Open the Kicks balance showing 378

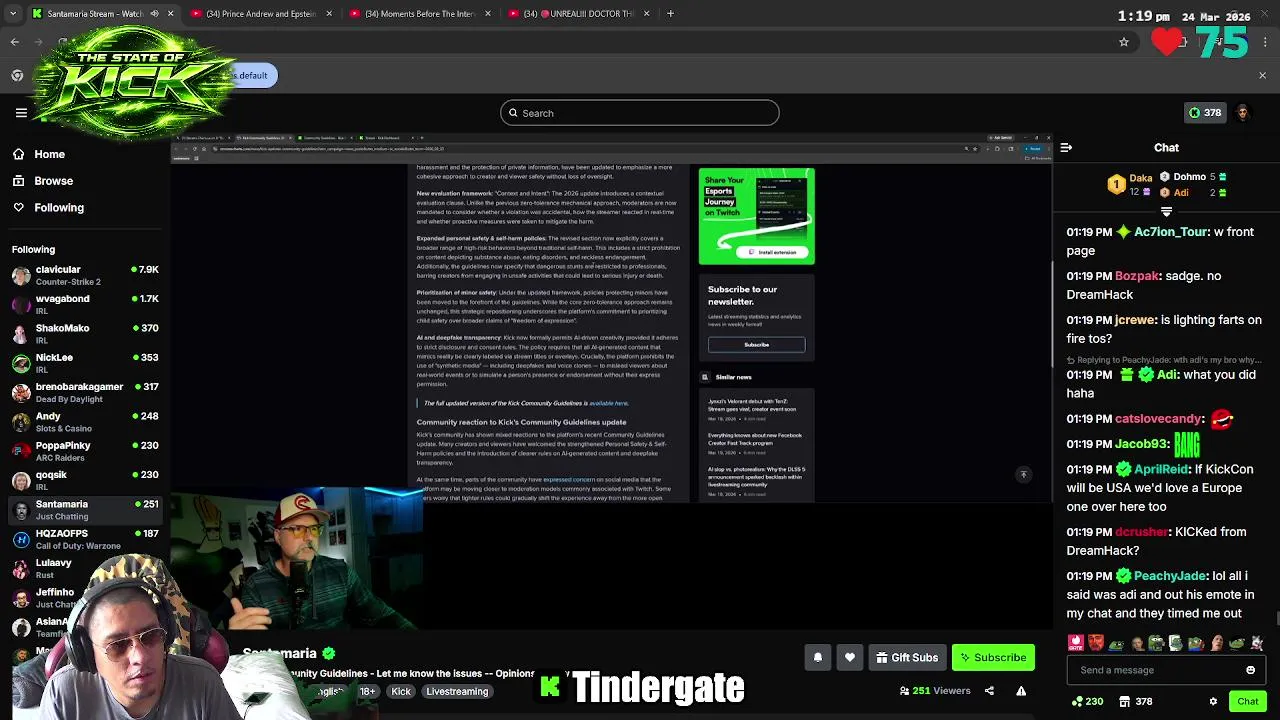[1204, 113]
